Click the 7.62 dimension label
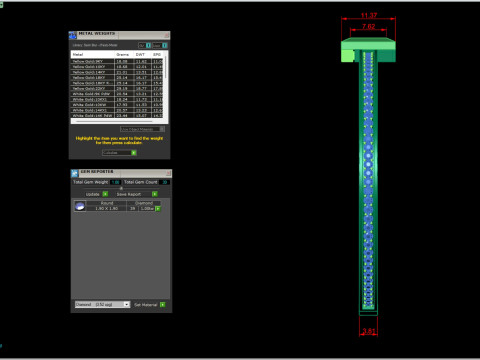 (x=369, y=26)
